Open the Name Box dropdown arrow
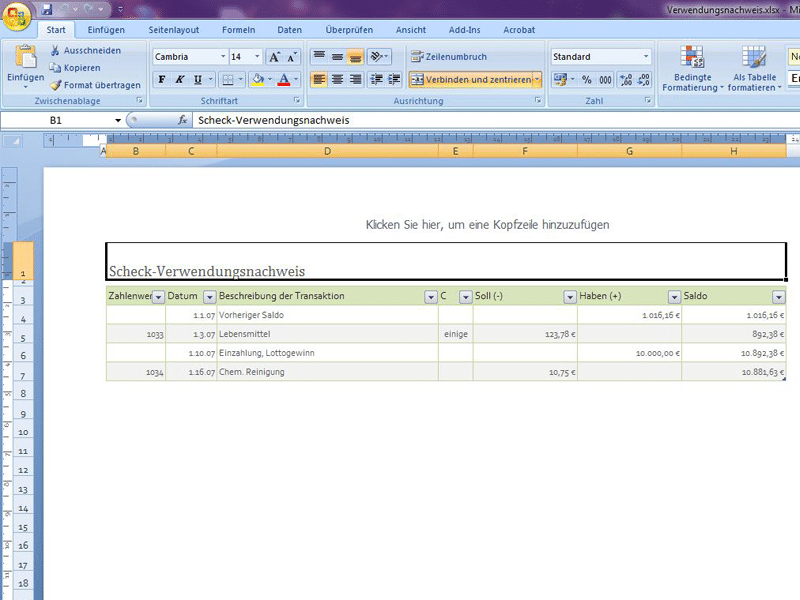Viewport: 800px width, 600px height. click(118, 120)
